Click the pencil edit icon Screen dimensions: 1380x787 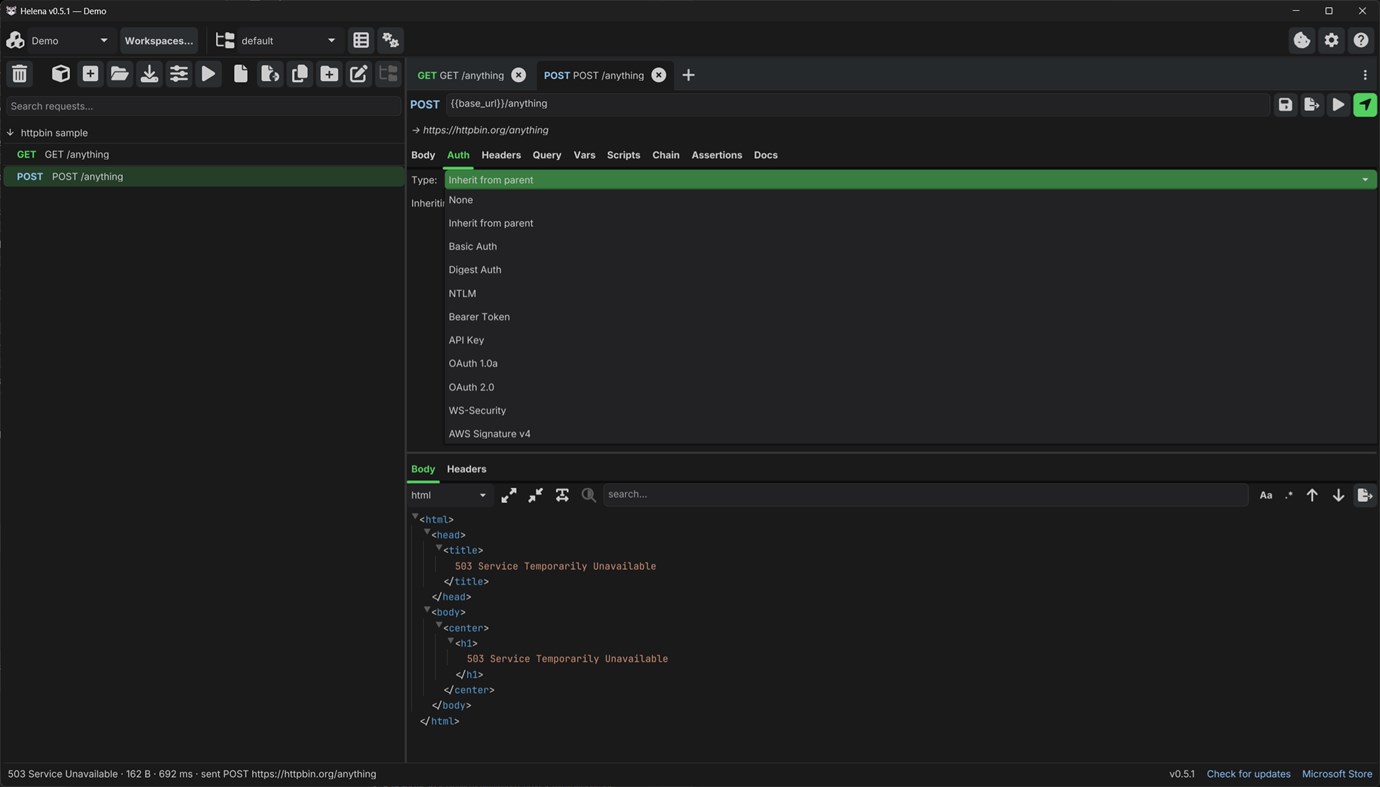point(358,74)
